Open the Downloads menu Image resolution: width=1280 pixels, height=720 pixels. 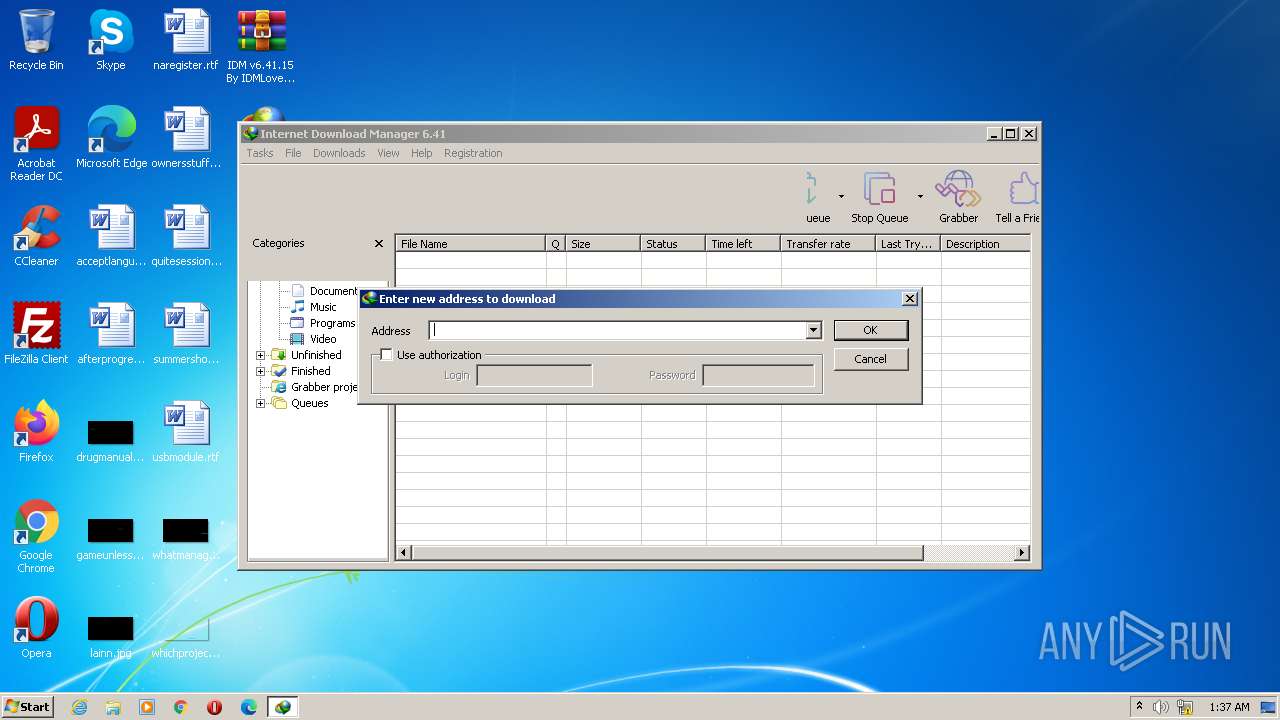pos(339,153)
